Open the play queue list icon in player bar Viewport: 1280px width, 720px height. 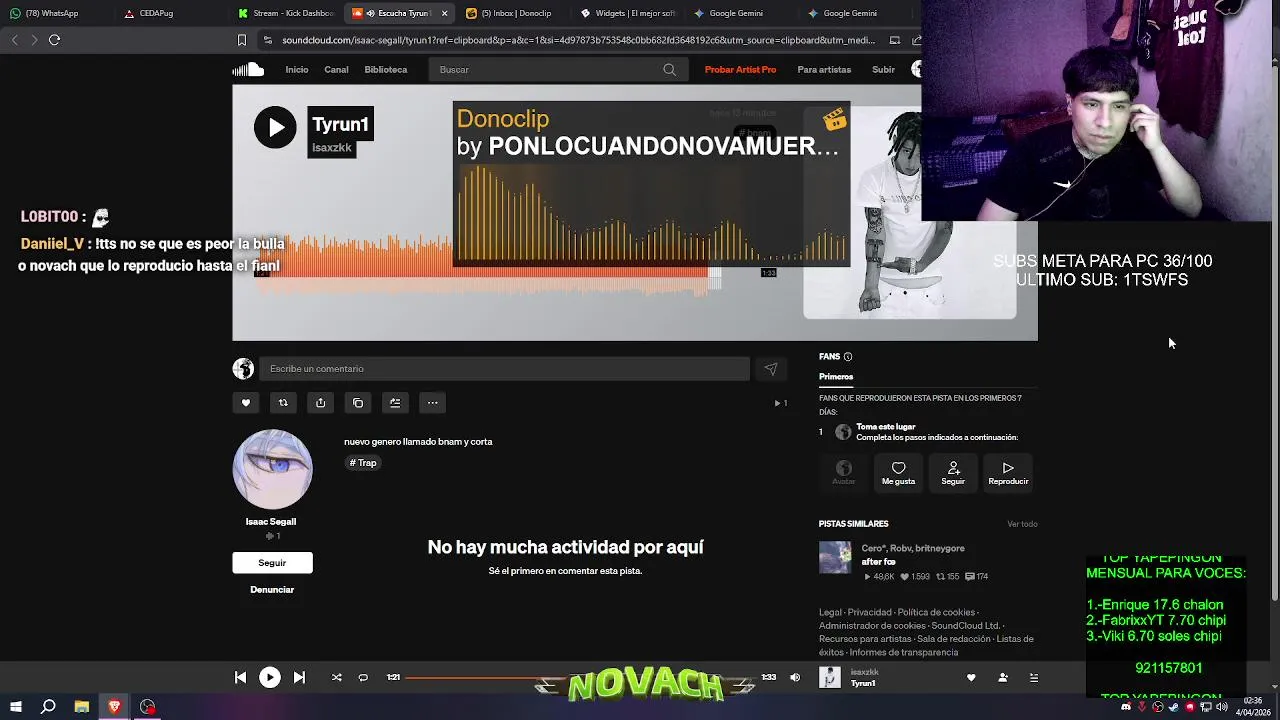(x=1034, y=677)
